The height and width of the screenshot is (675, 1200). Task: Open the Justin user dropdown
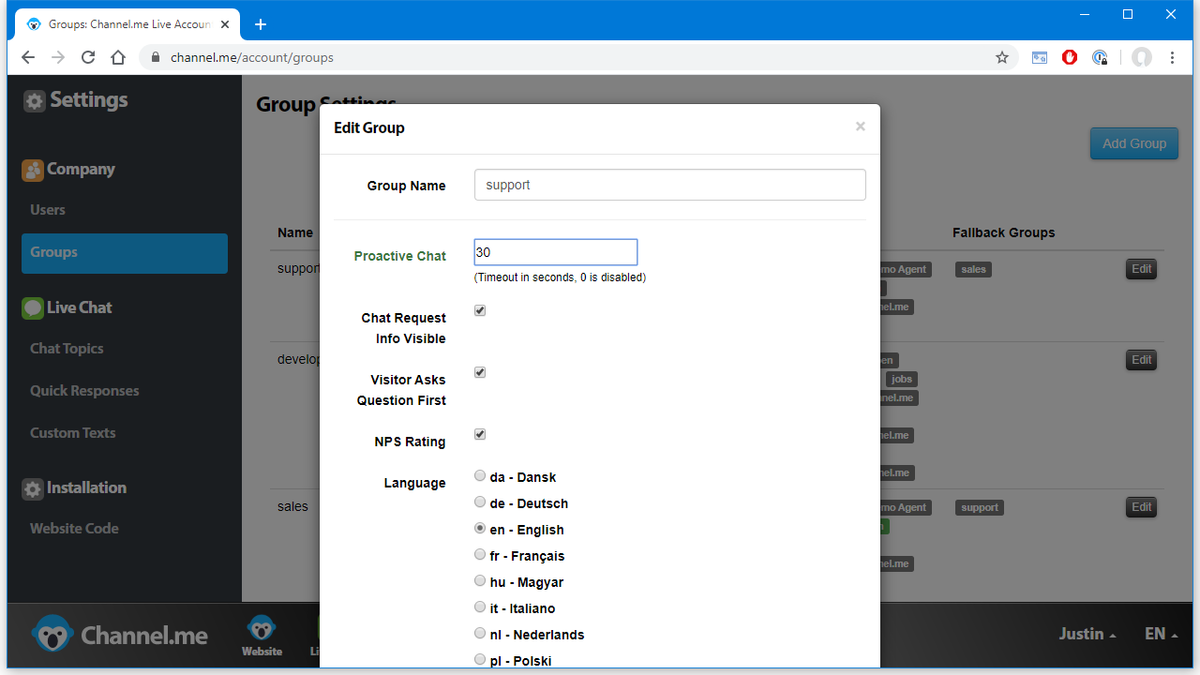(1088, 634)
